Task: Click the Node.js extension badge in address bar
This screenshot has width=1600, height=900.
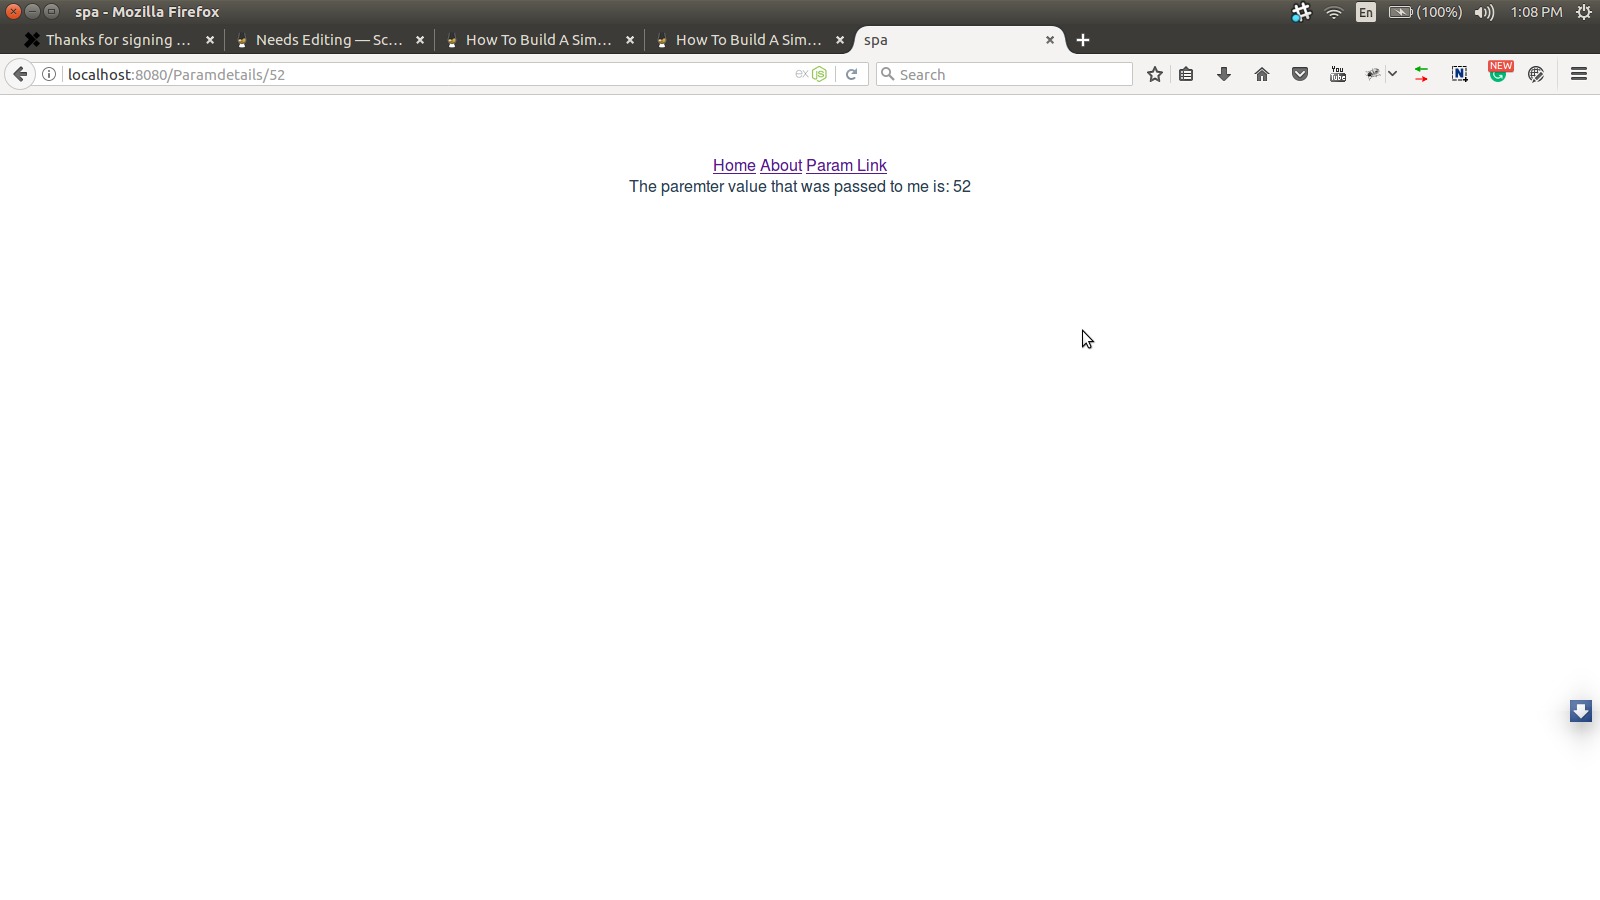Action: (820, 74)
